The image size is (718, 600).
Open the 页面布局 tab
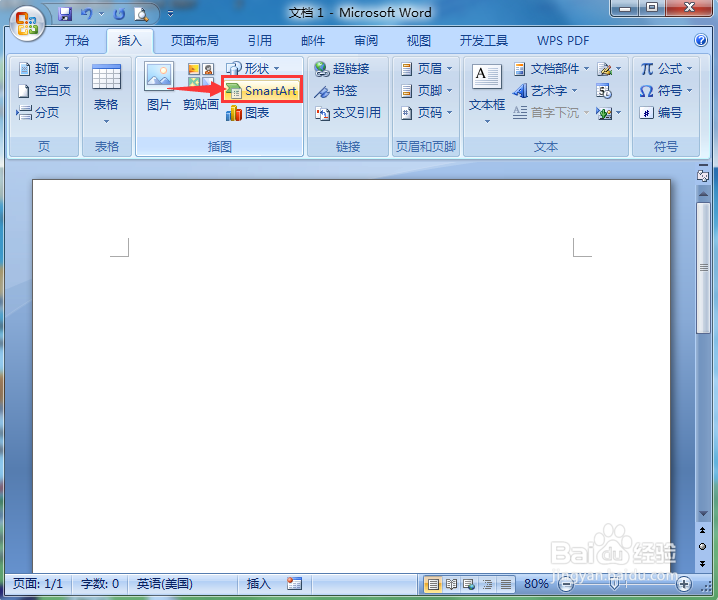[x=195, y=41]
